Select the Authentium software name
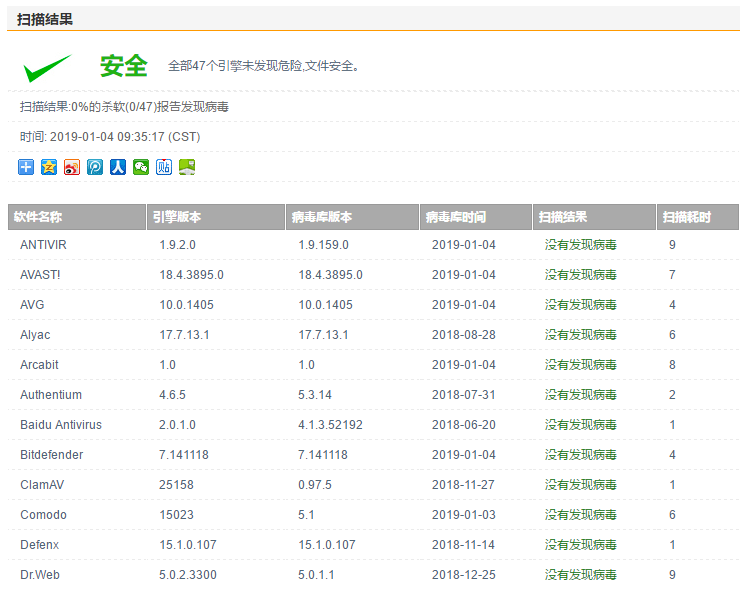Image resolution: width=745 pixels, height=589 pixels. [x=51, y=395]
